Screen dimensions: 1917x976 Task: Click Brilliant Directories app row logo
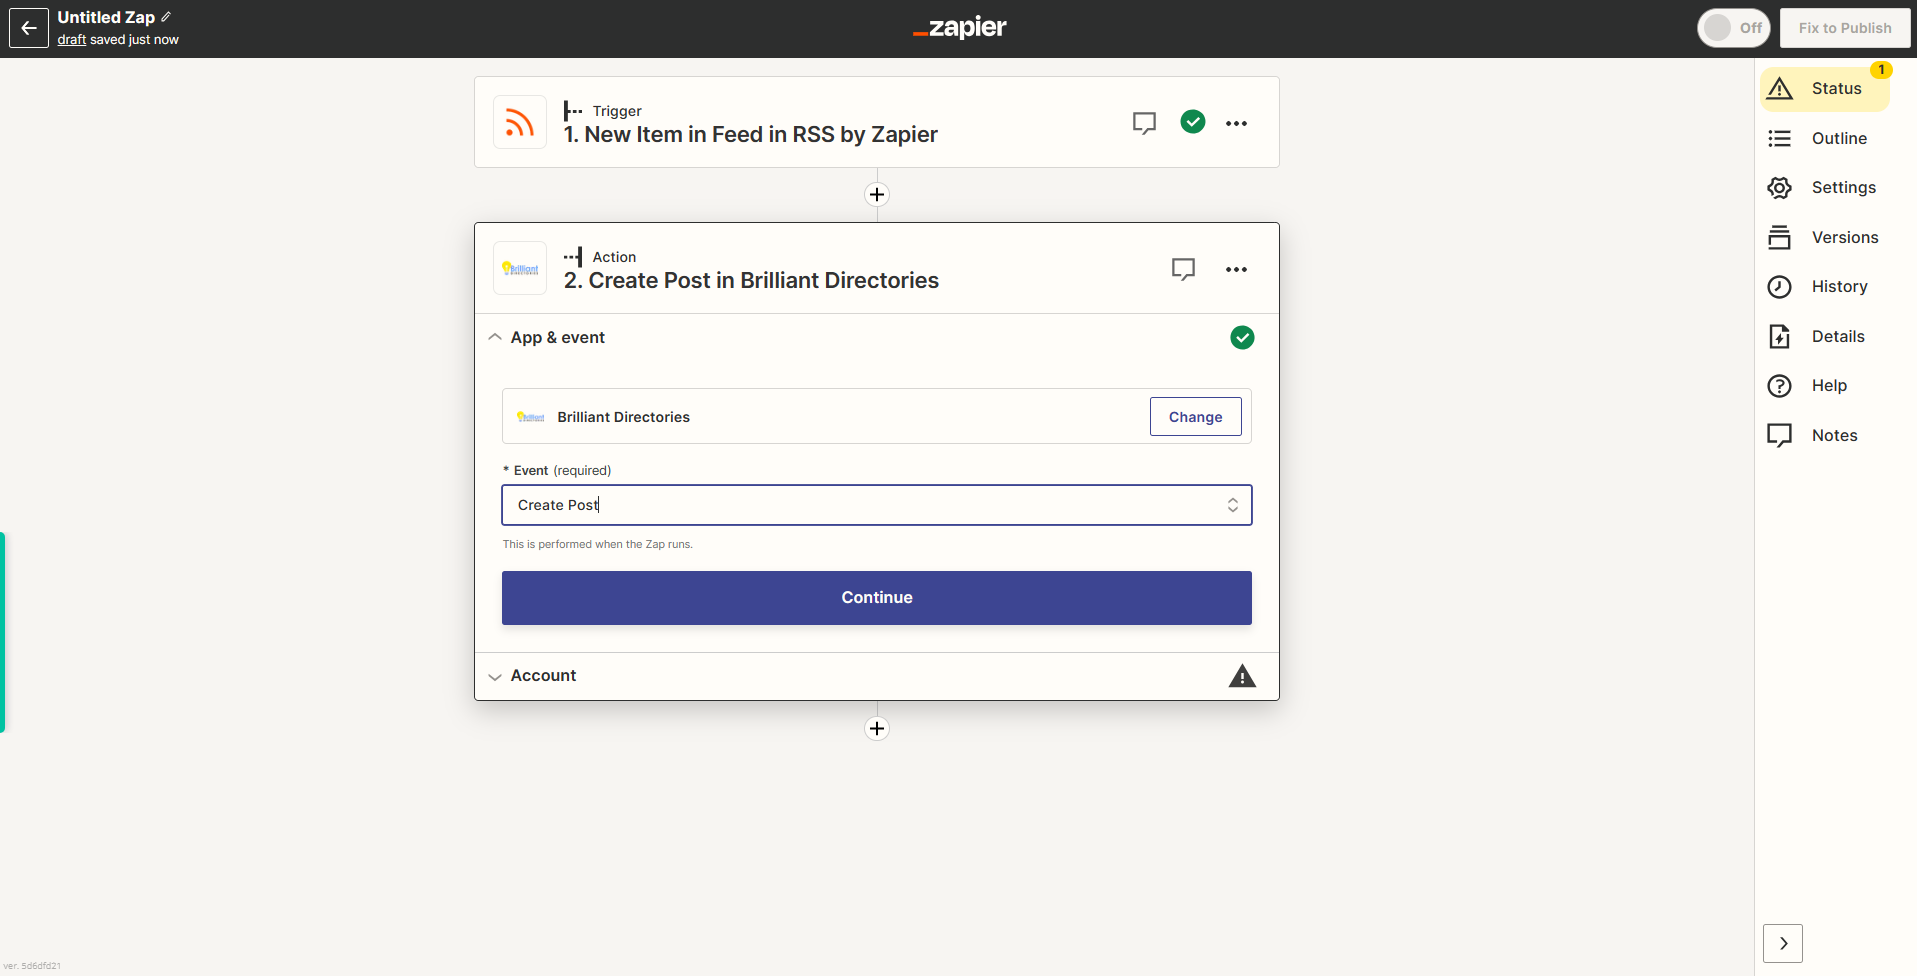point(531,417)
